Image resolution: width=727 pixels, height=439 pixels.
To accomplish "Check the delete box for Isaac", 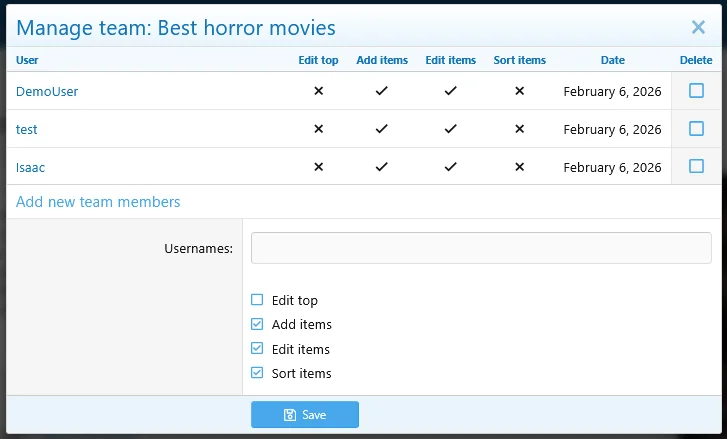I will (696, 166).
